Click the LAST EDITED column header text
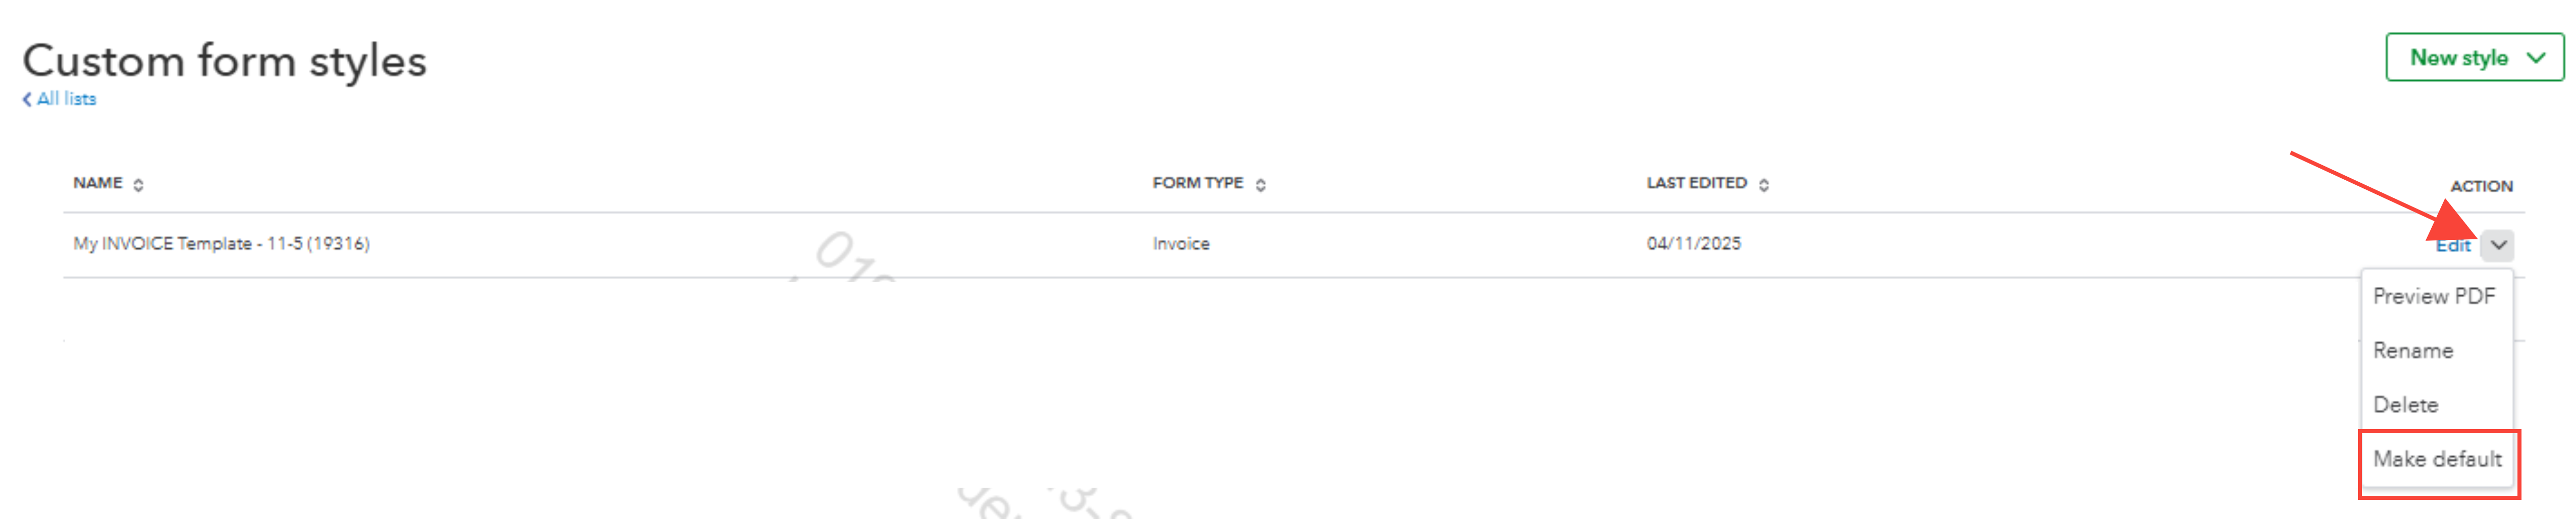This screenshot has width=2576, height=519. point(1696,183)
